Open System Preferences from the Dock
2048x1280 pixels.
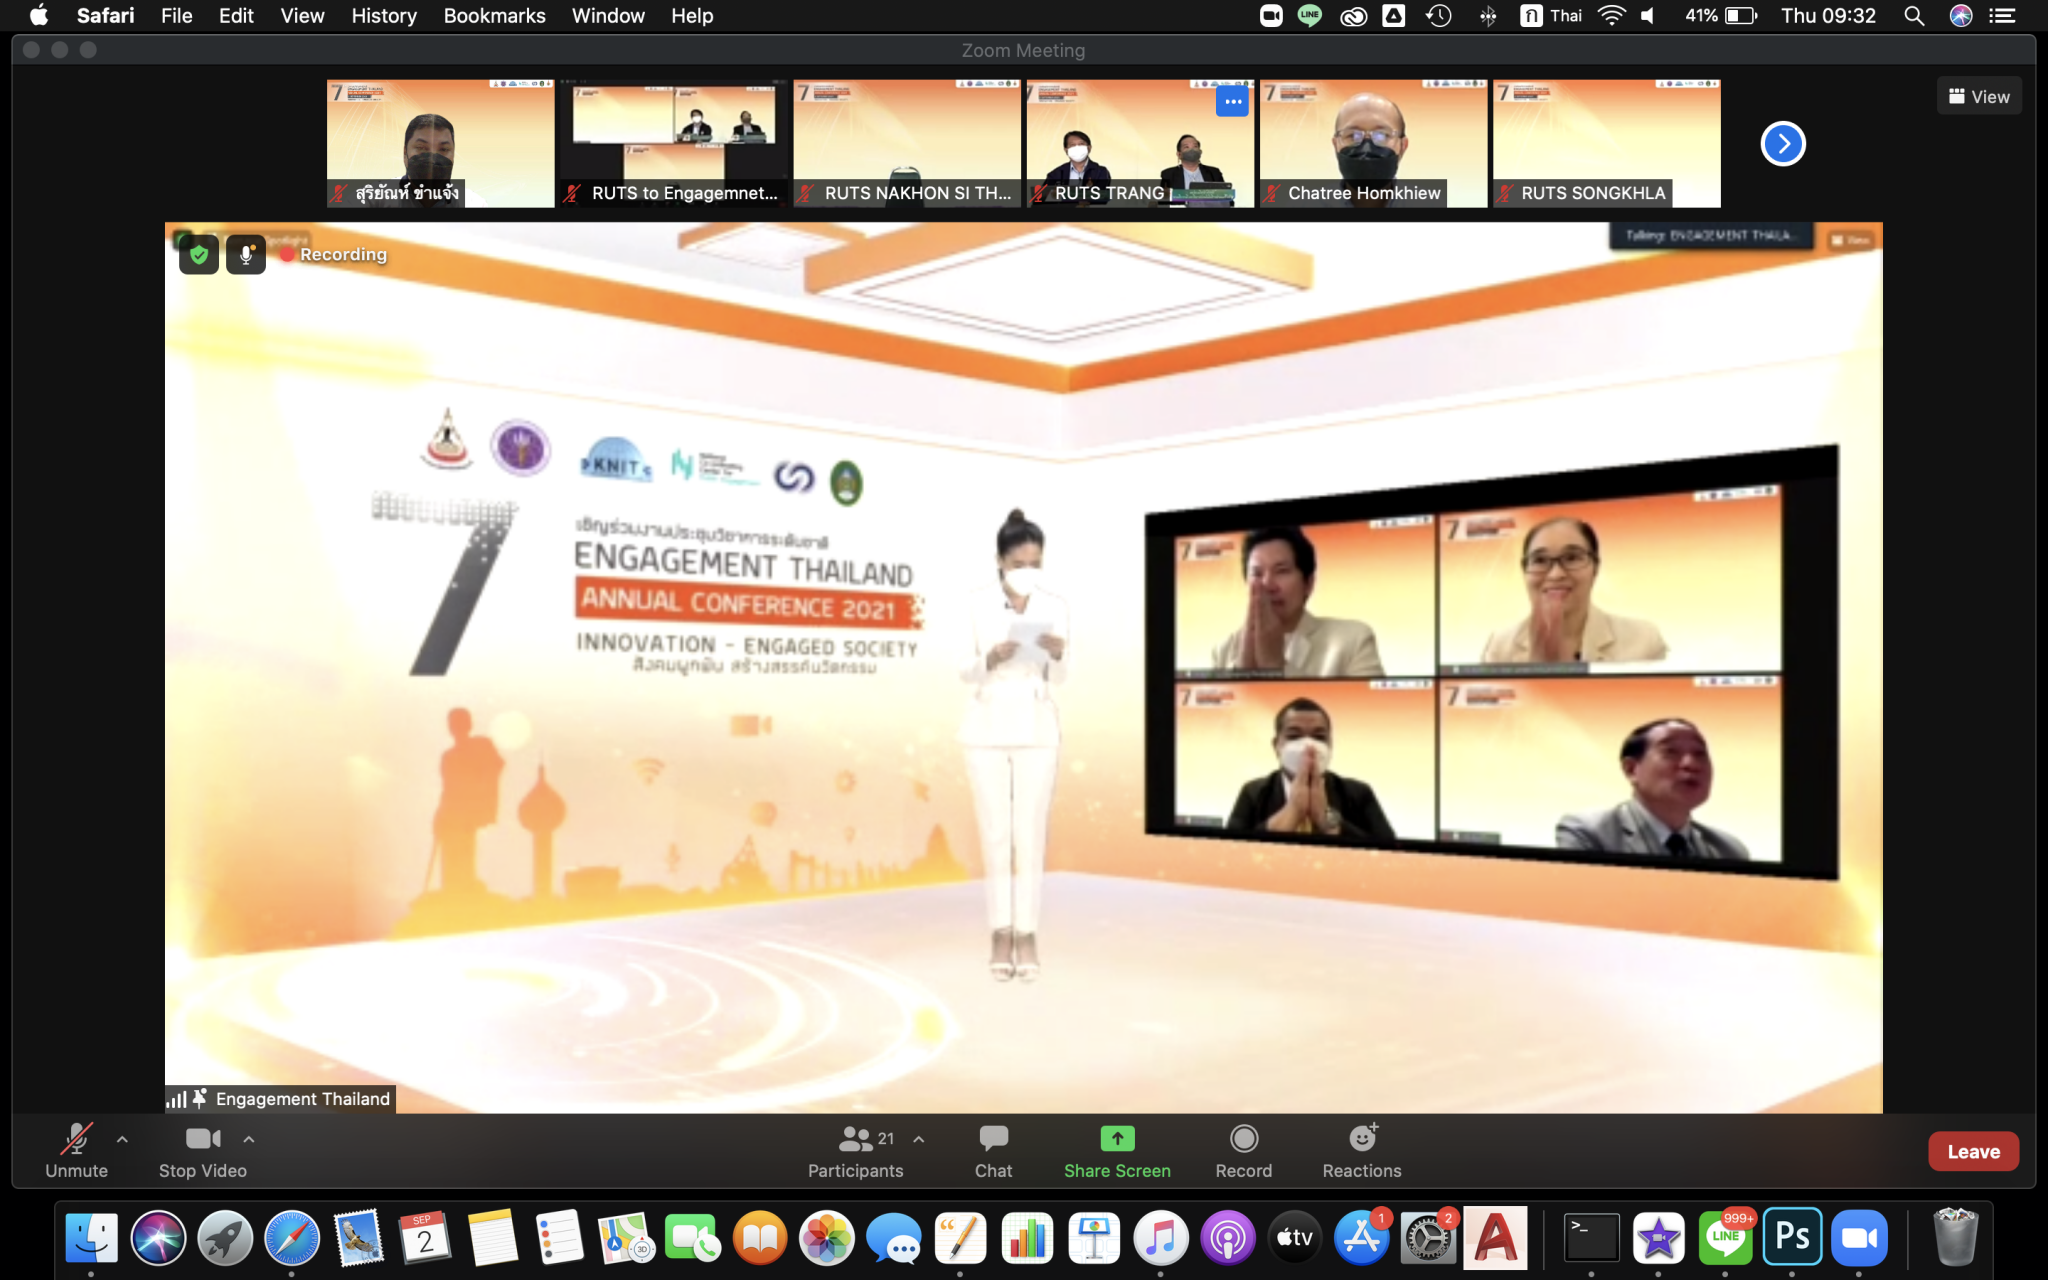(x=1428, y=1238)
